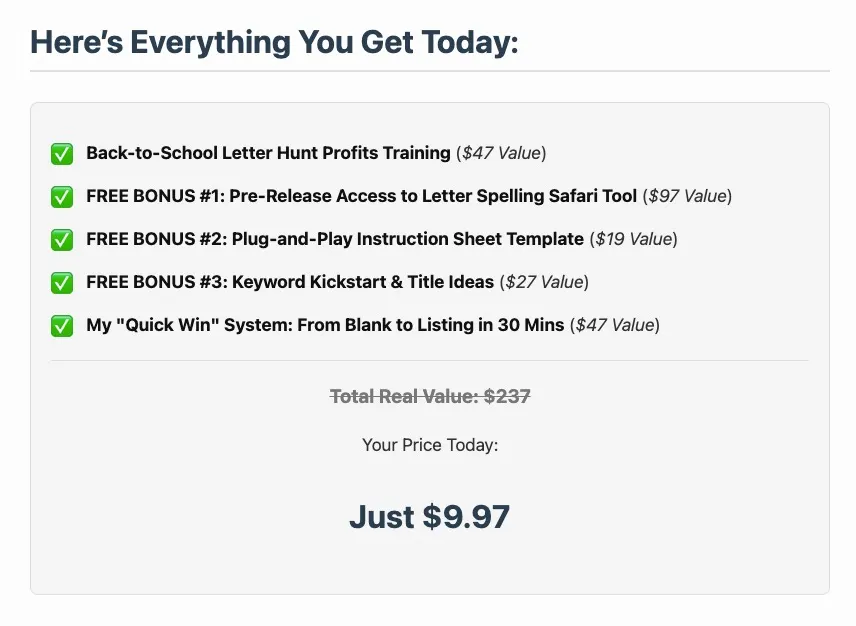The width and height of the screenshot is (856, 626).
Task: Click the ($19 Value) label
Action: [x=633, y=240]
